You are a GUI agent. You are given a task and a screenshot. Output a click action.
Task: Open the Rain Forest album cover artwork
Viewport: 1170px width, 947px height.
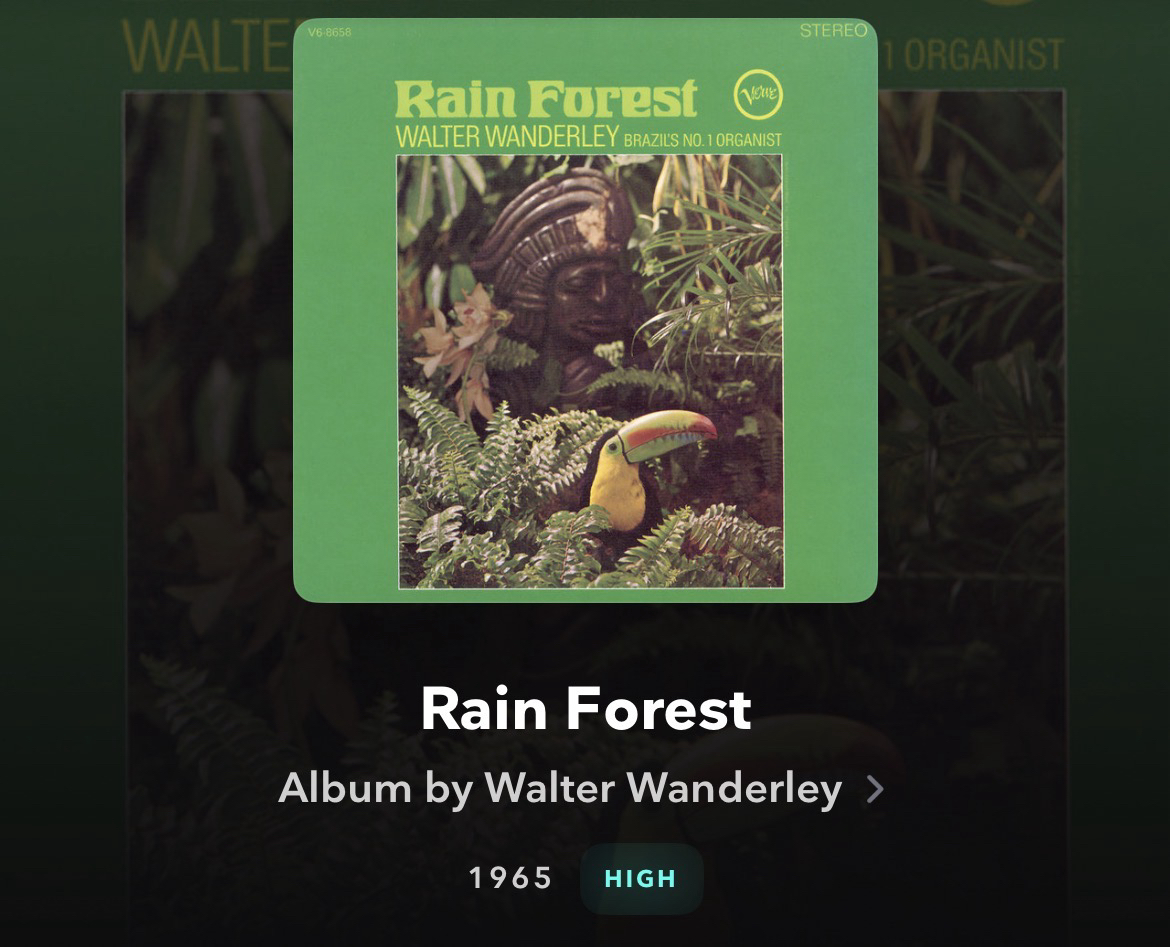(585, 310)
